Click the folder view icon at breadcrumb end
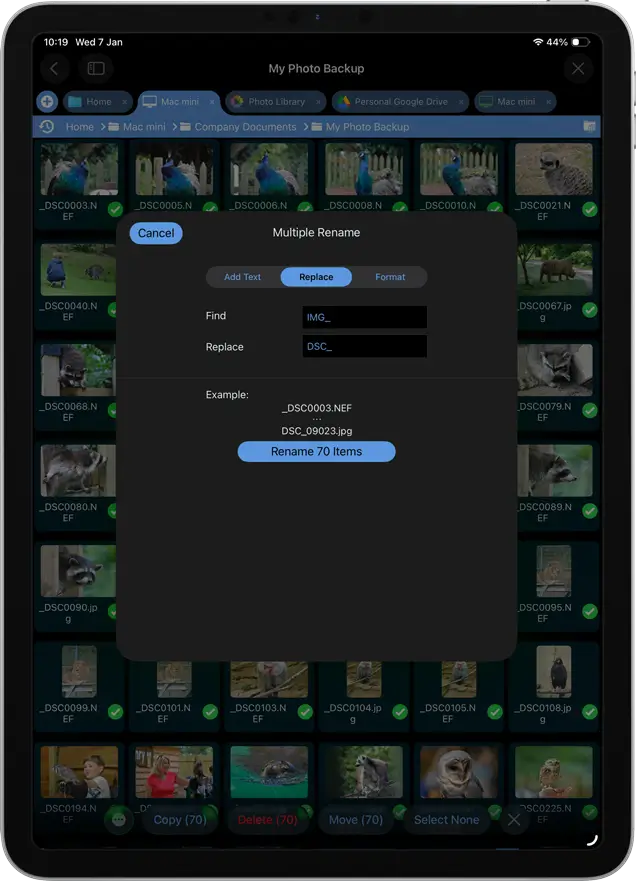The image size is (636, 881). 588,126
